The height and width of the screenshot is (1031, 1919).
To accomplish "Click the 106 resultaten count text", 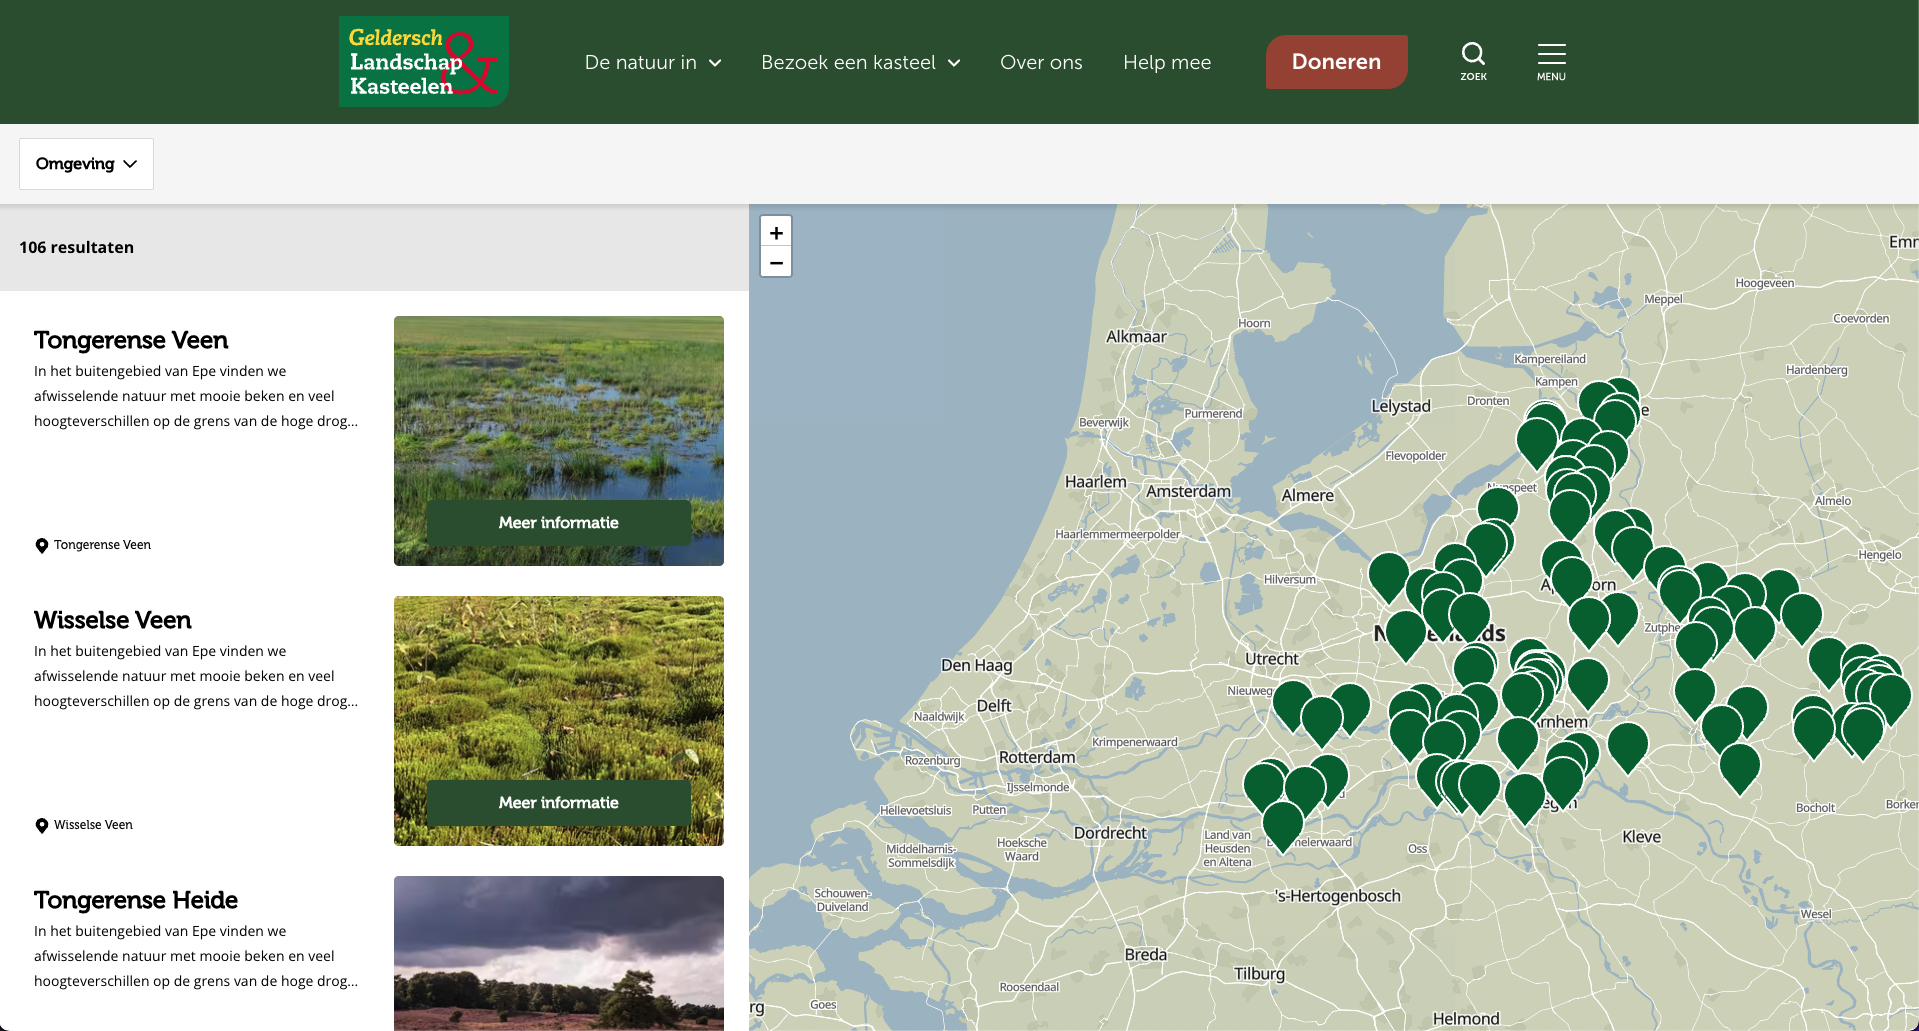I will [77, 247].
